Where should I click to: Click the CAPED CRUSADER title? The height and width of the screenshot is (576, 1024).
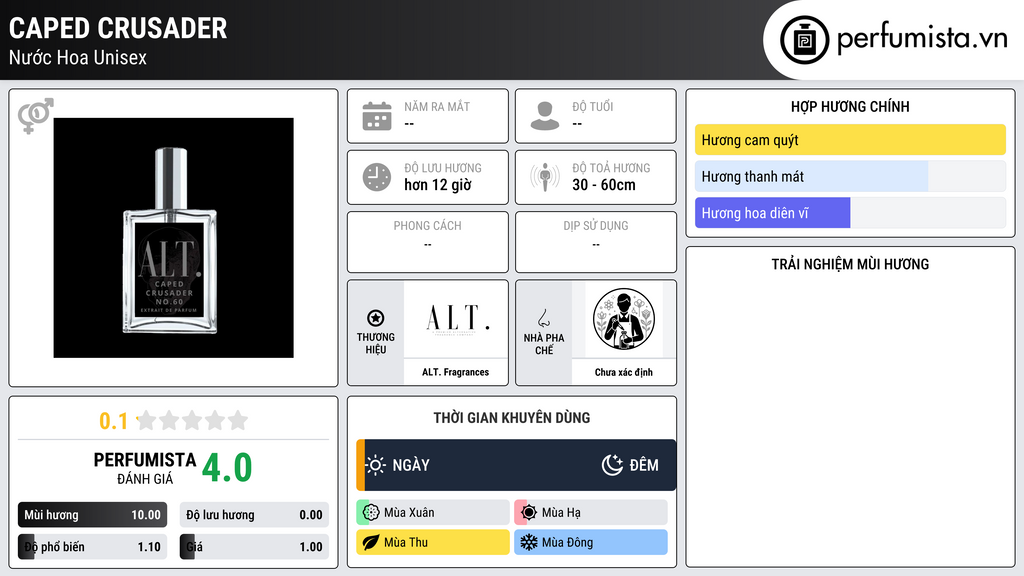118,28
